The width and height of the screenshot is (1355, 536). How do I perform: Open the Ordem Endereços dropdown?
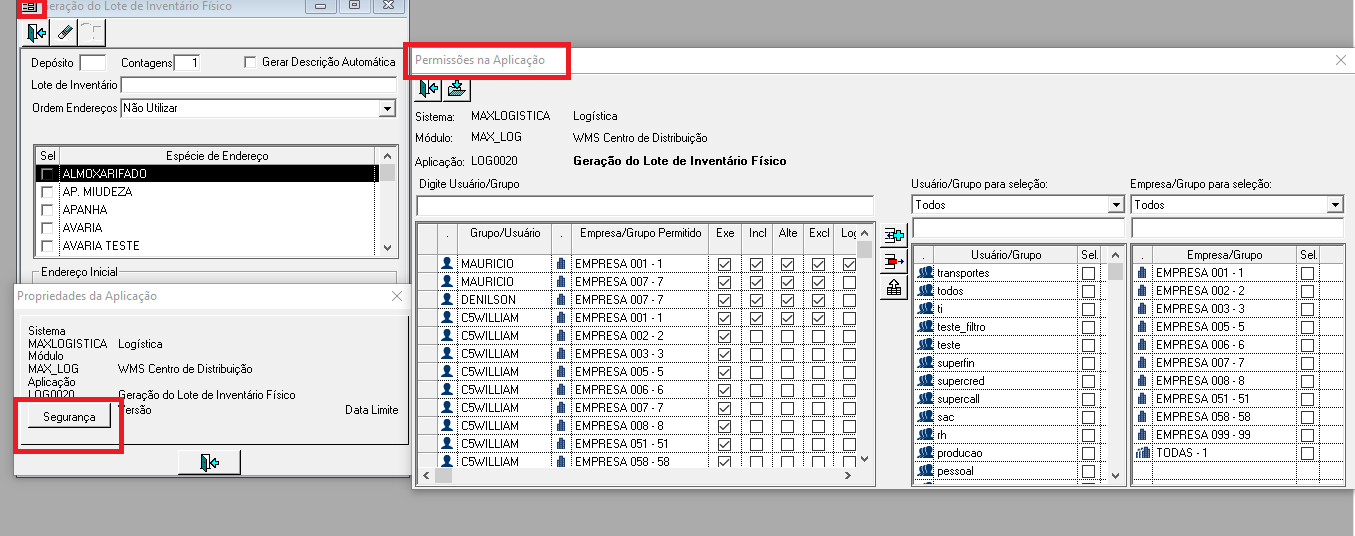tap(387, 108)
